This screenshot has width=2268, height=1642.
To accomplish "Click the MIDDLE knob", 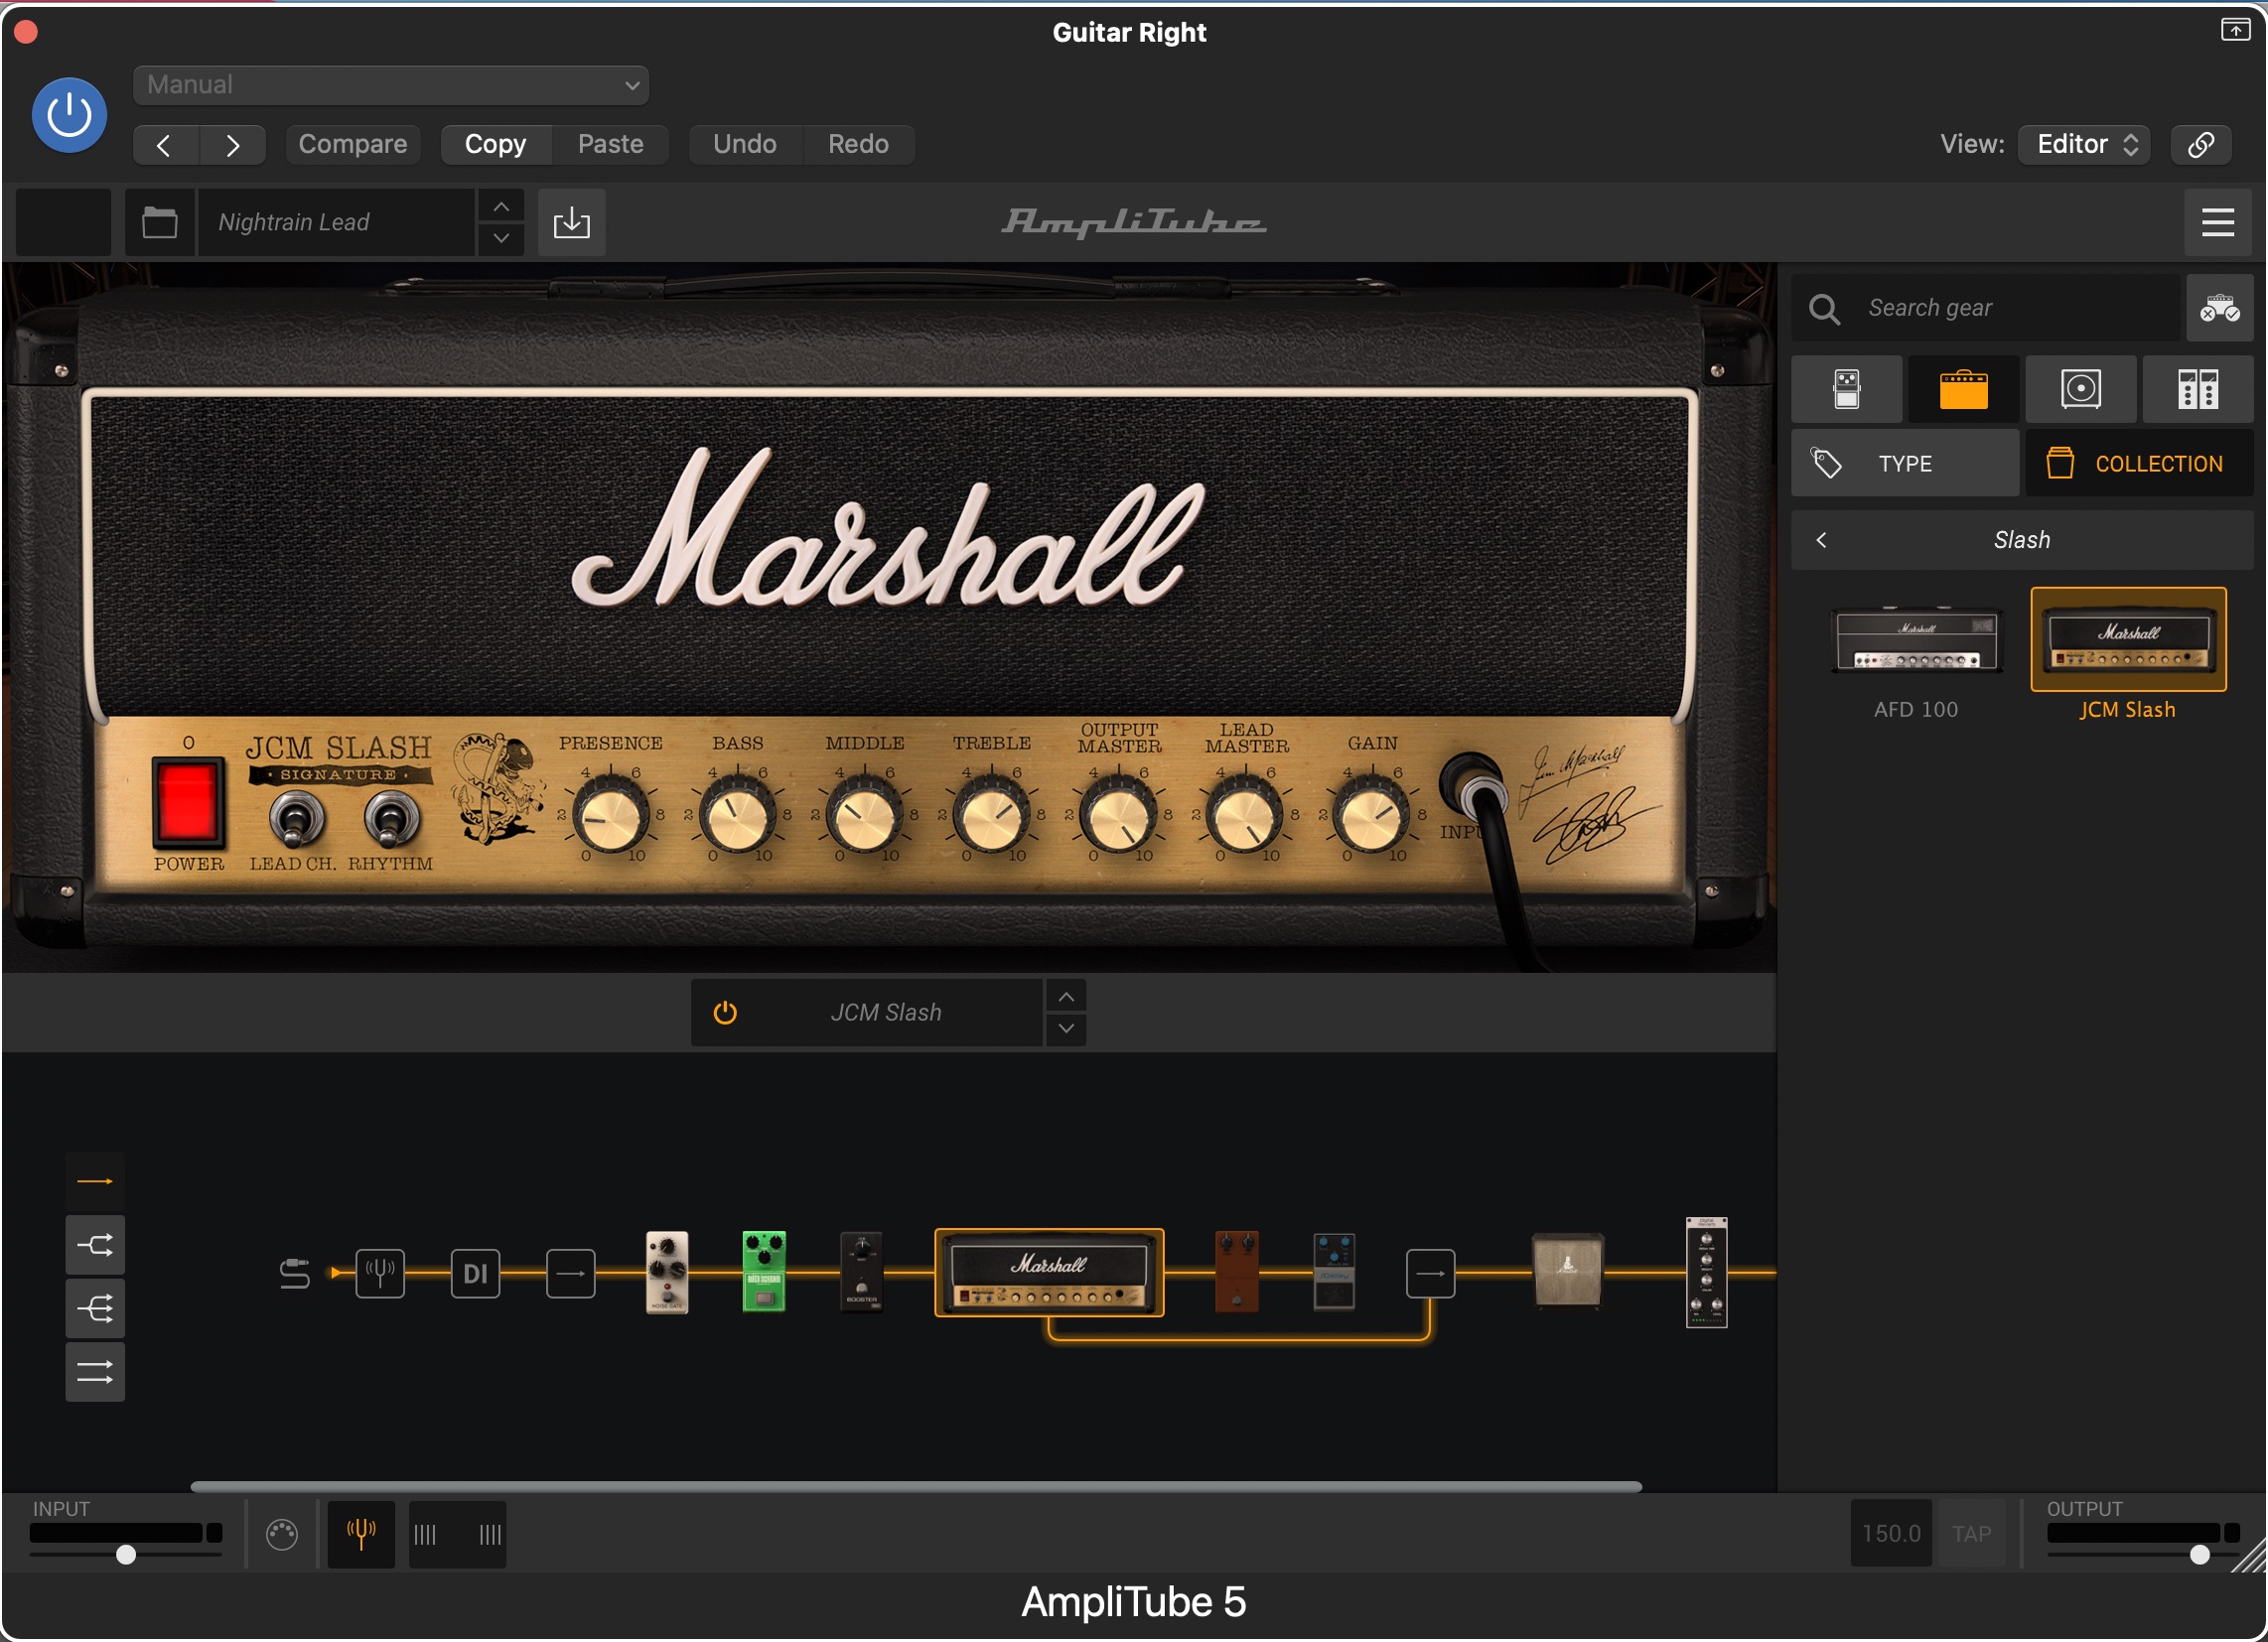I will click(864, 817).
